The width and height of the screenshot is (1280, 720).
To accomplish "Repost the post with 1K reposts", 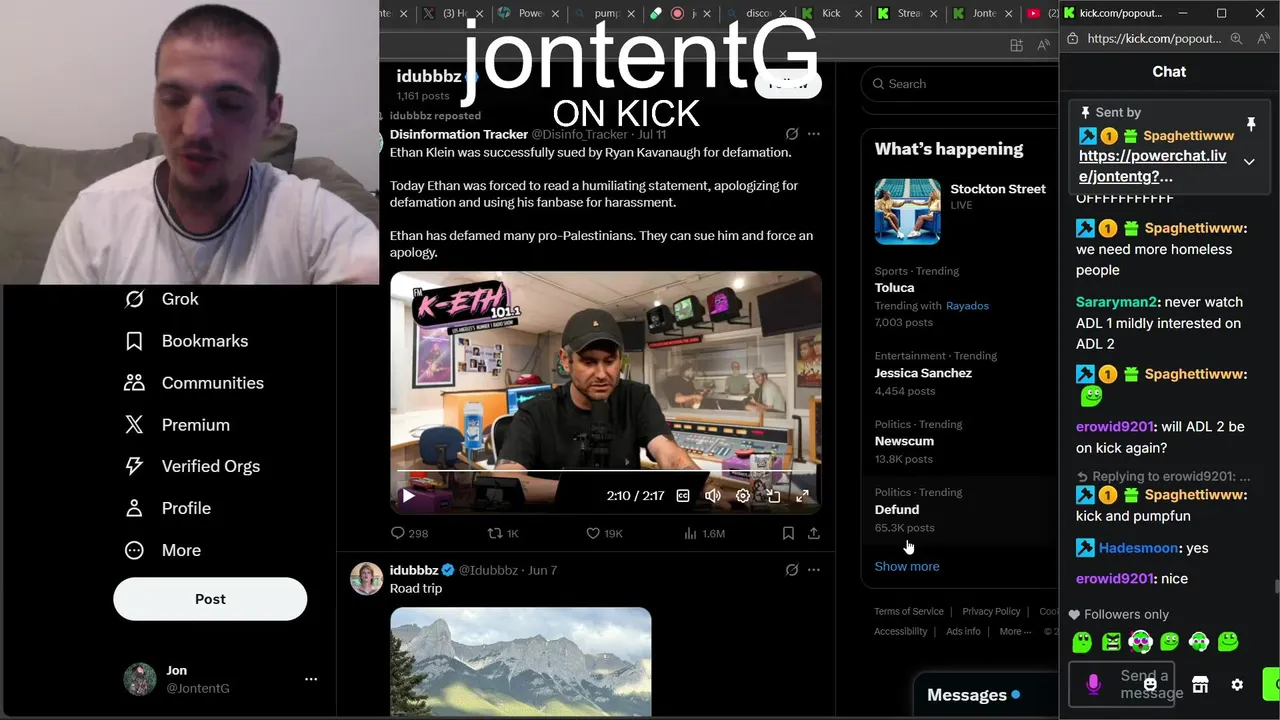I will [503, 533].
